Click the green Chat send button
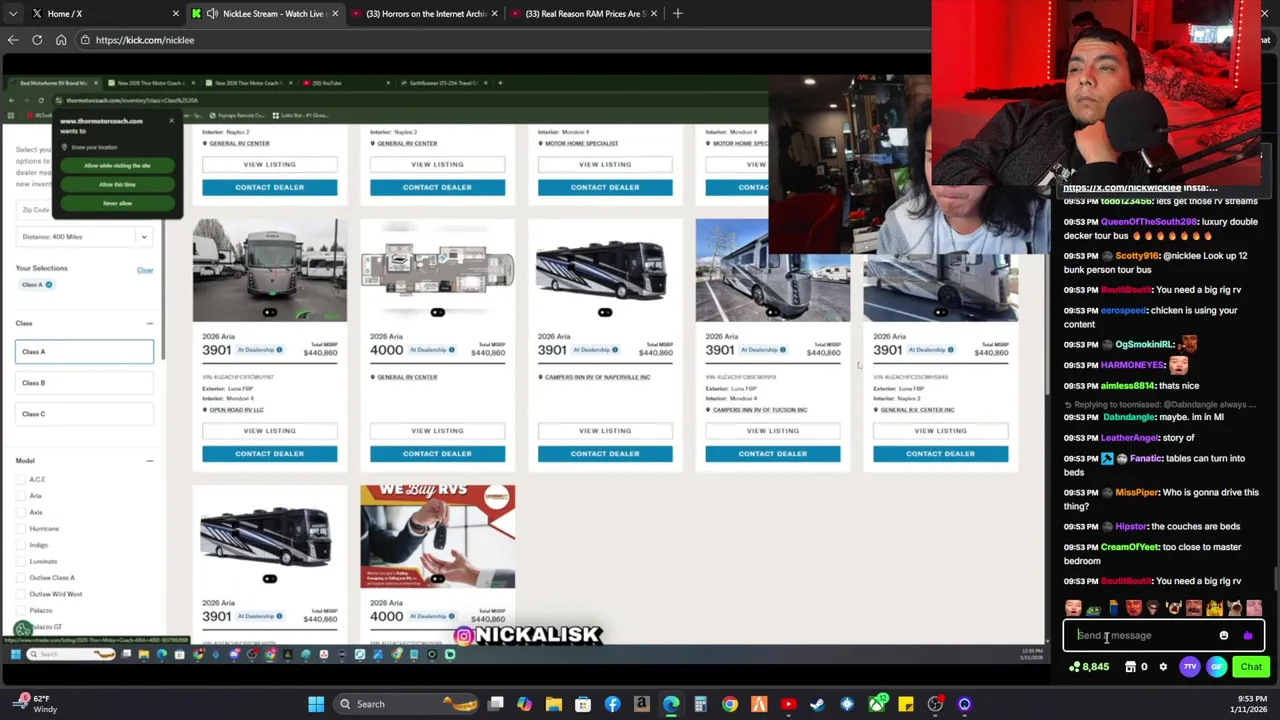Viewport: 1280px width, 720px height. (1251, 667)
